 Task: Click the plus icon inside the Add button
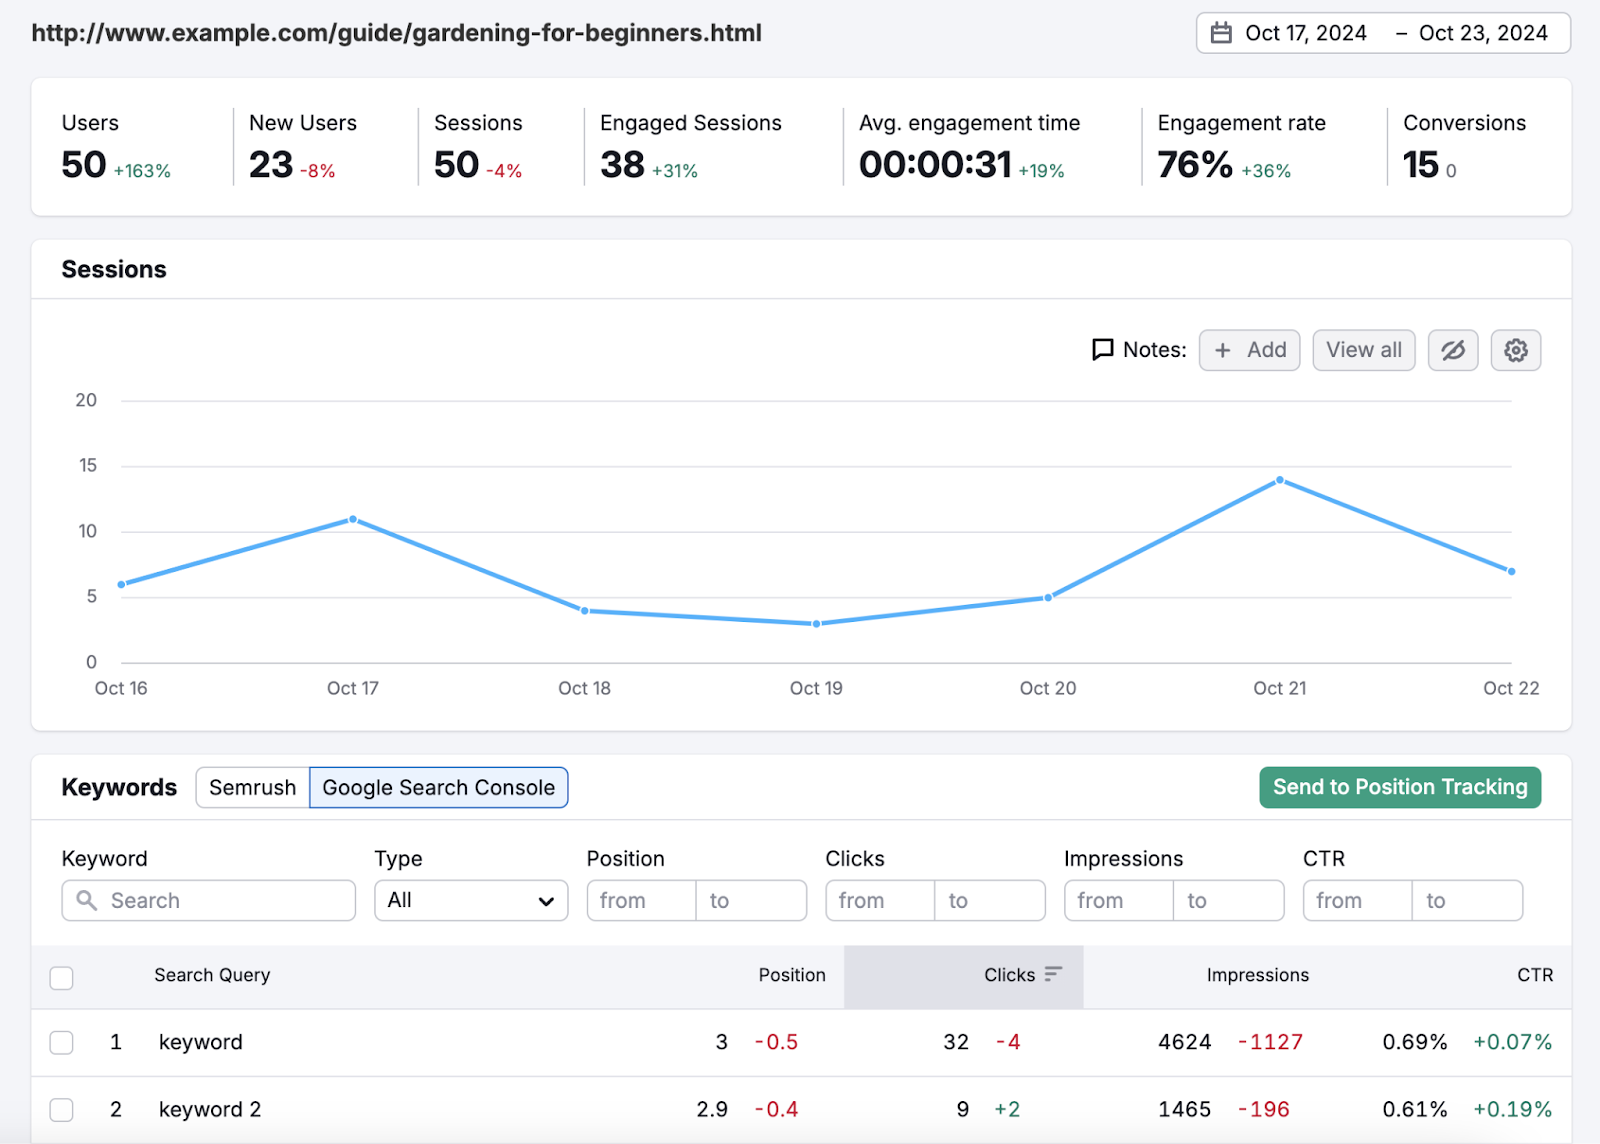[x=1224, y=350]
